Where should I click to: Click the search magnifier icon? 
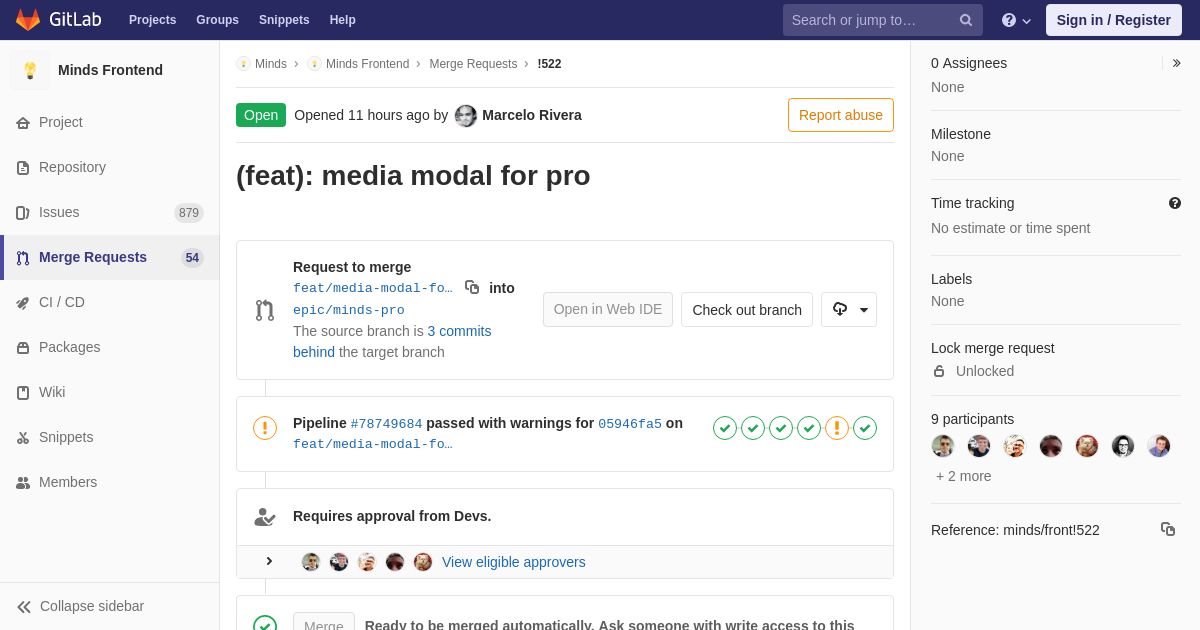pos(966,20)
